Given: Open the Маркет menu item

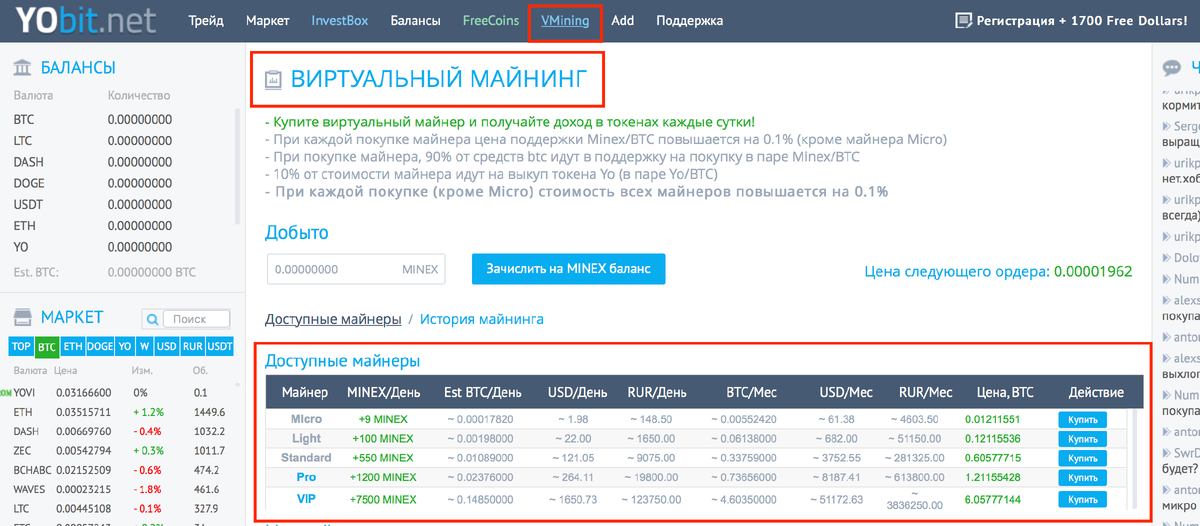Looking at the screenshot, I should 268,20.
